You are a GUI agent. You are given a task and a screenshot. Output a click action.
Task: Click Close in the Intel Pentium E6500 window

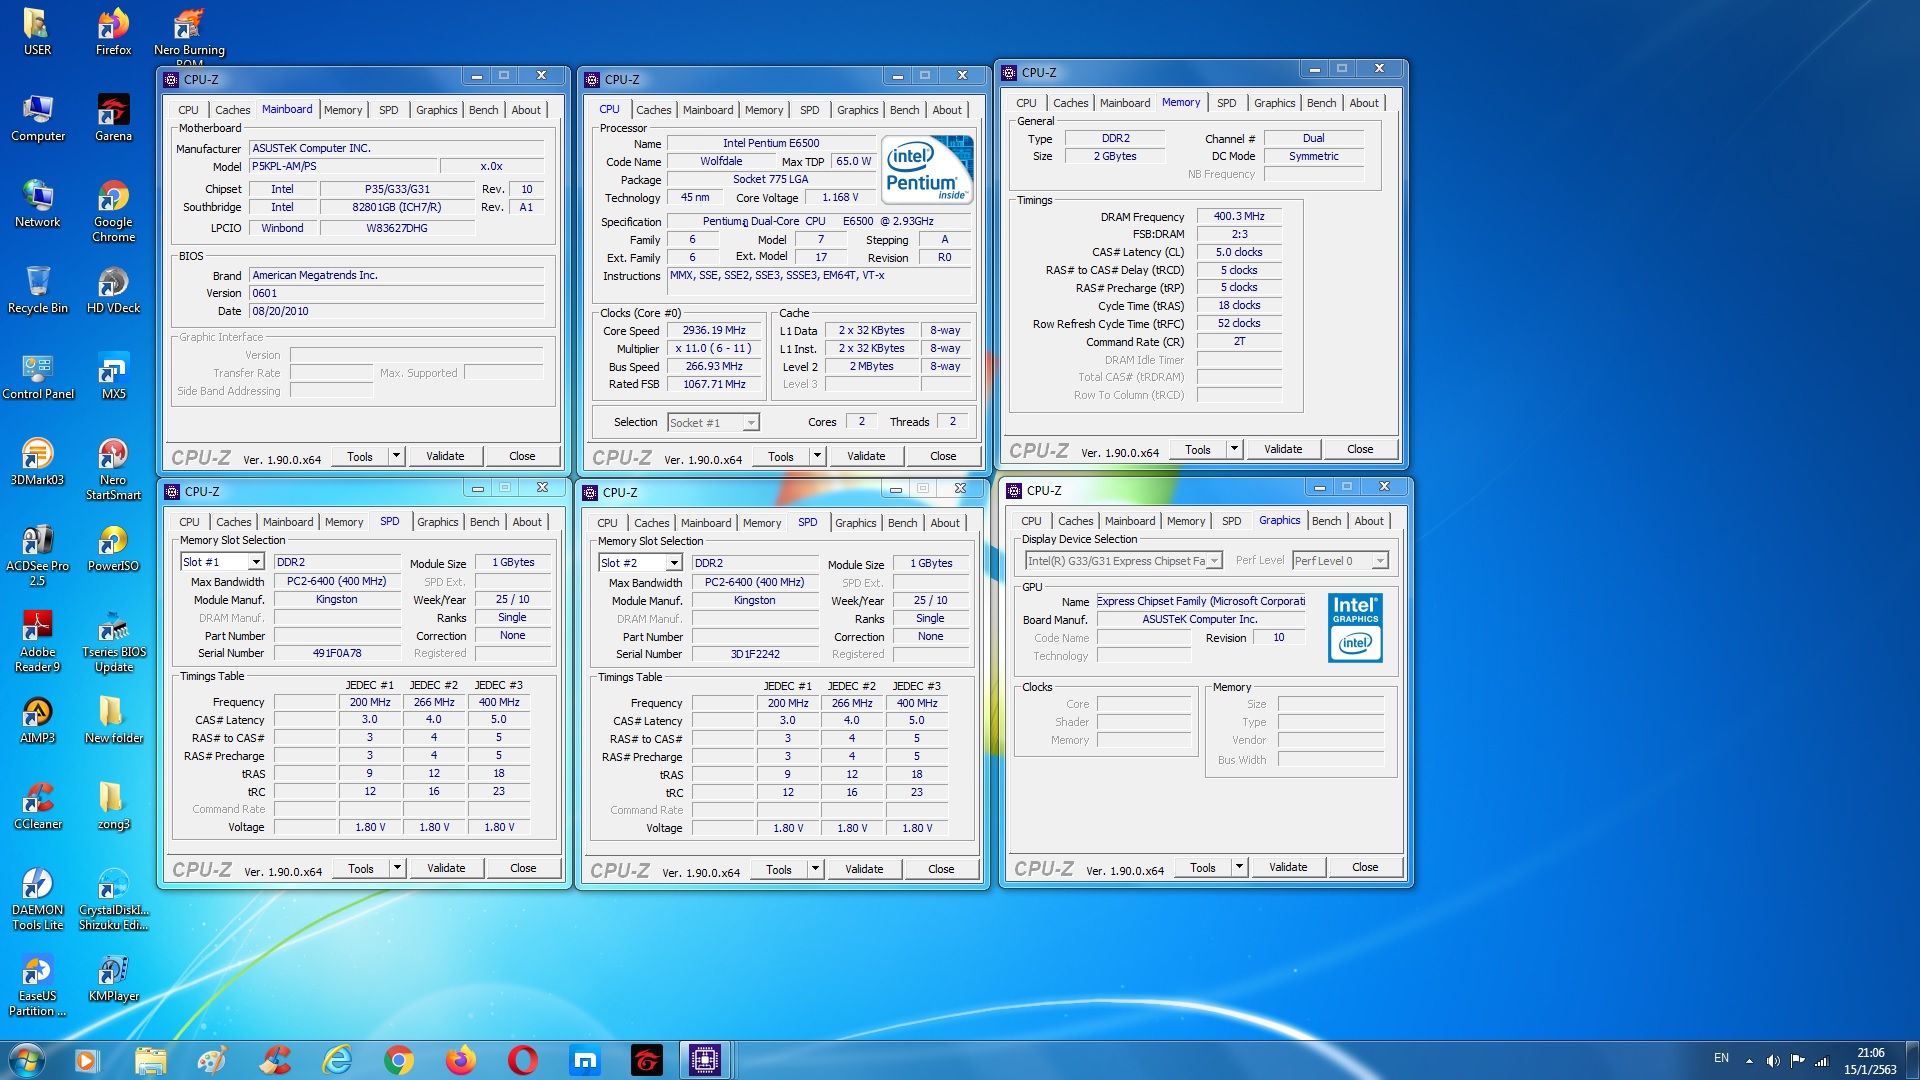(943, 456)
